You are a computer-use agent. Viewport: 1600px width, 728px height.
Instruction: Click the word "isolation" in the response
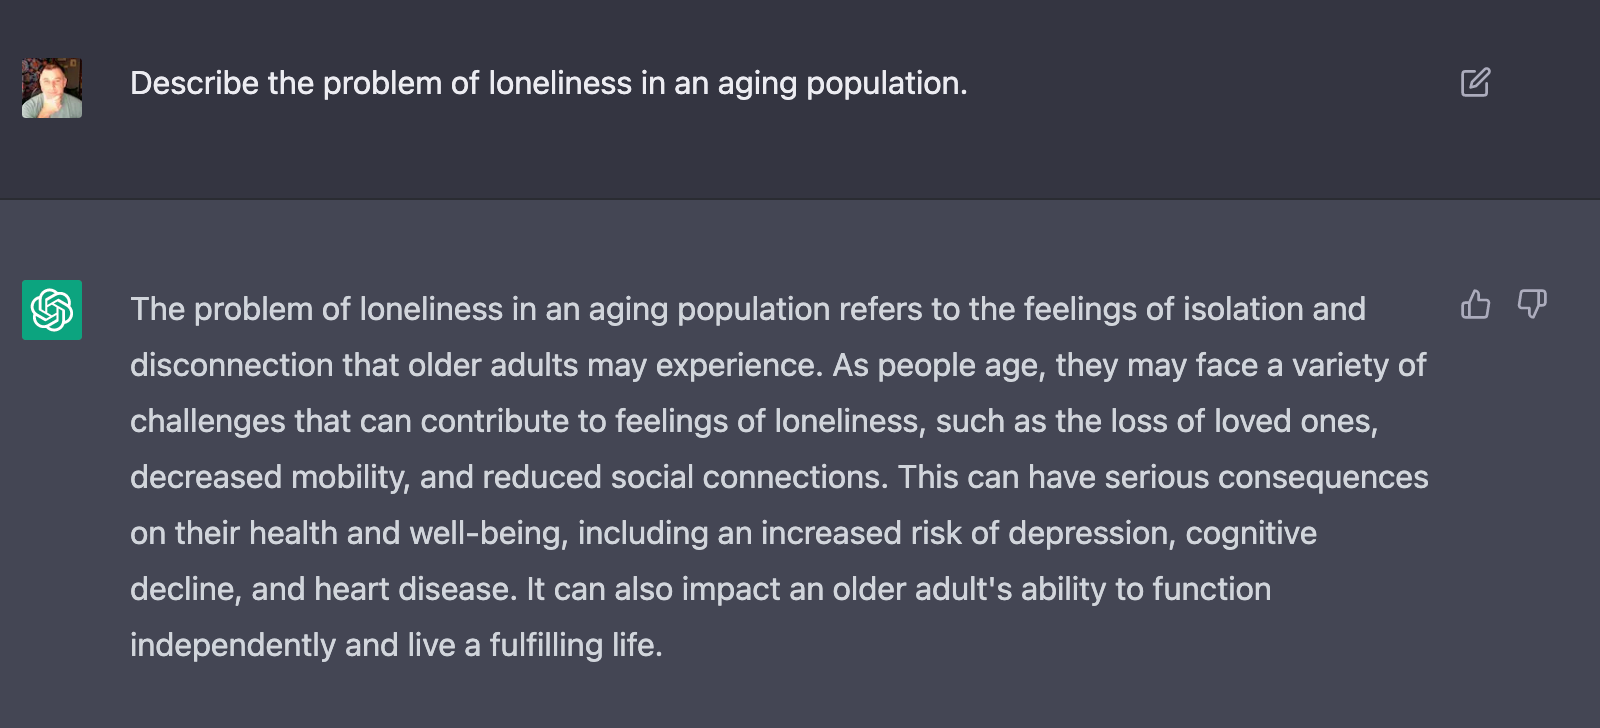[1243, 309]
